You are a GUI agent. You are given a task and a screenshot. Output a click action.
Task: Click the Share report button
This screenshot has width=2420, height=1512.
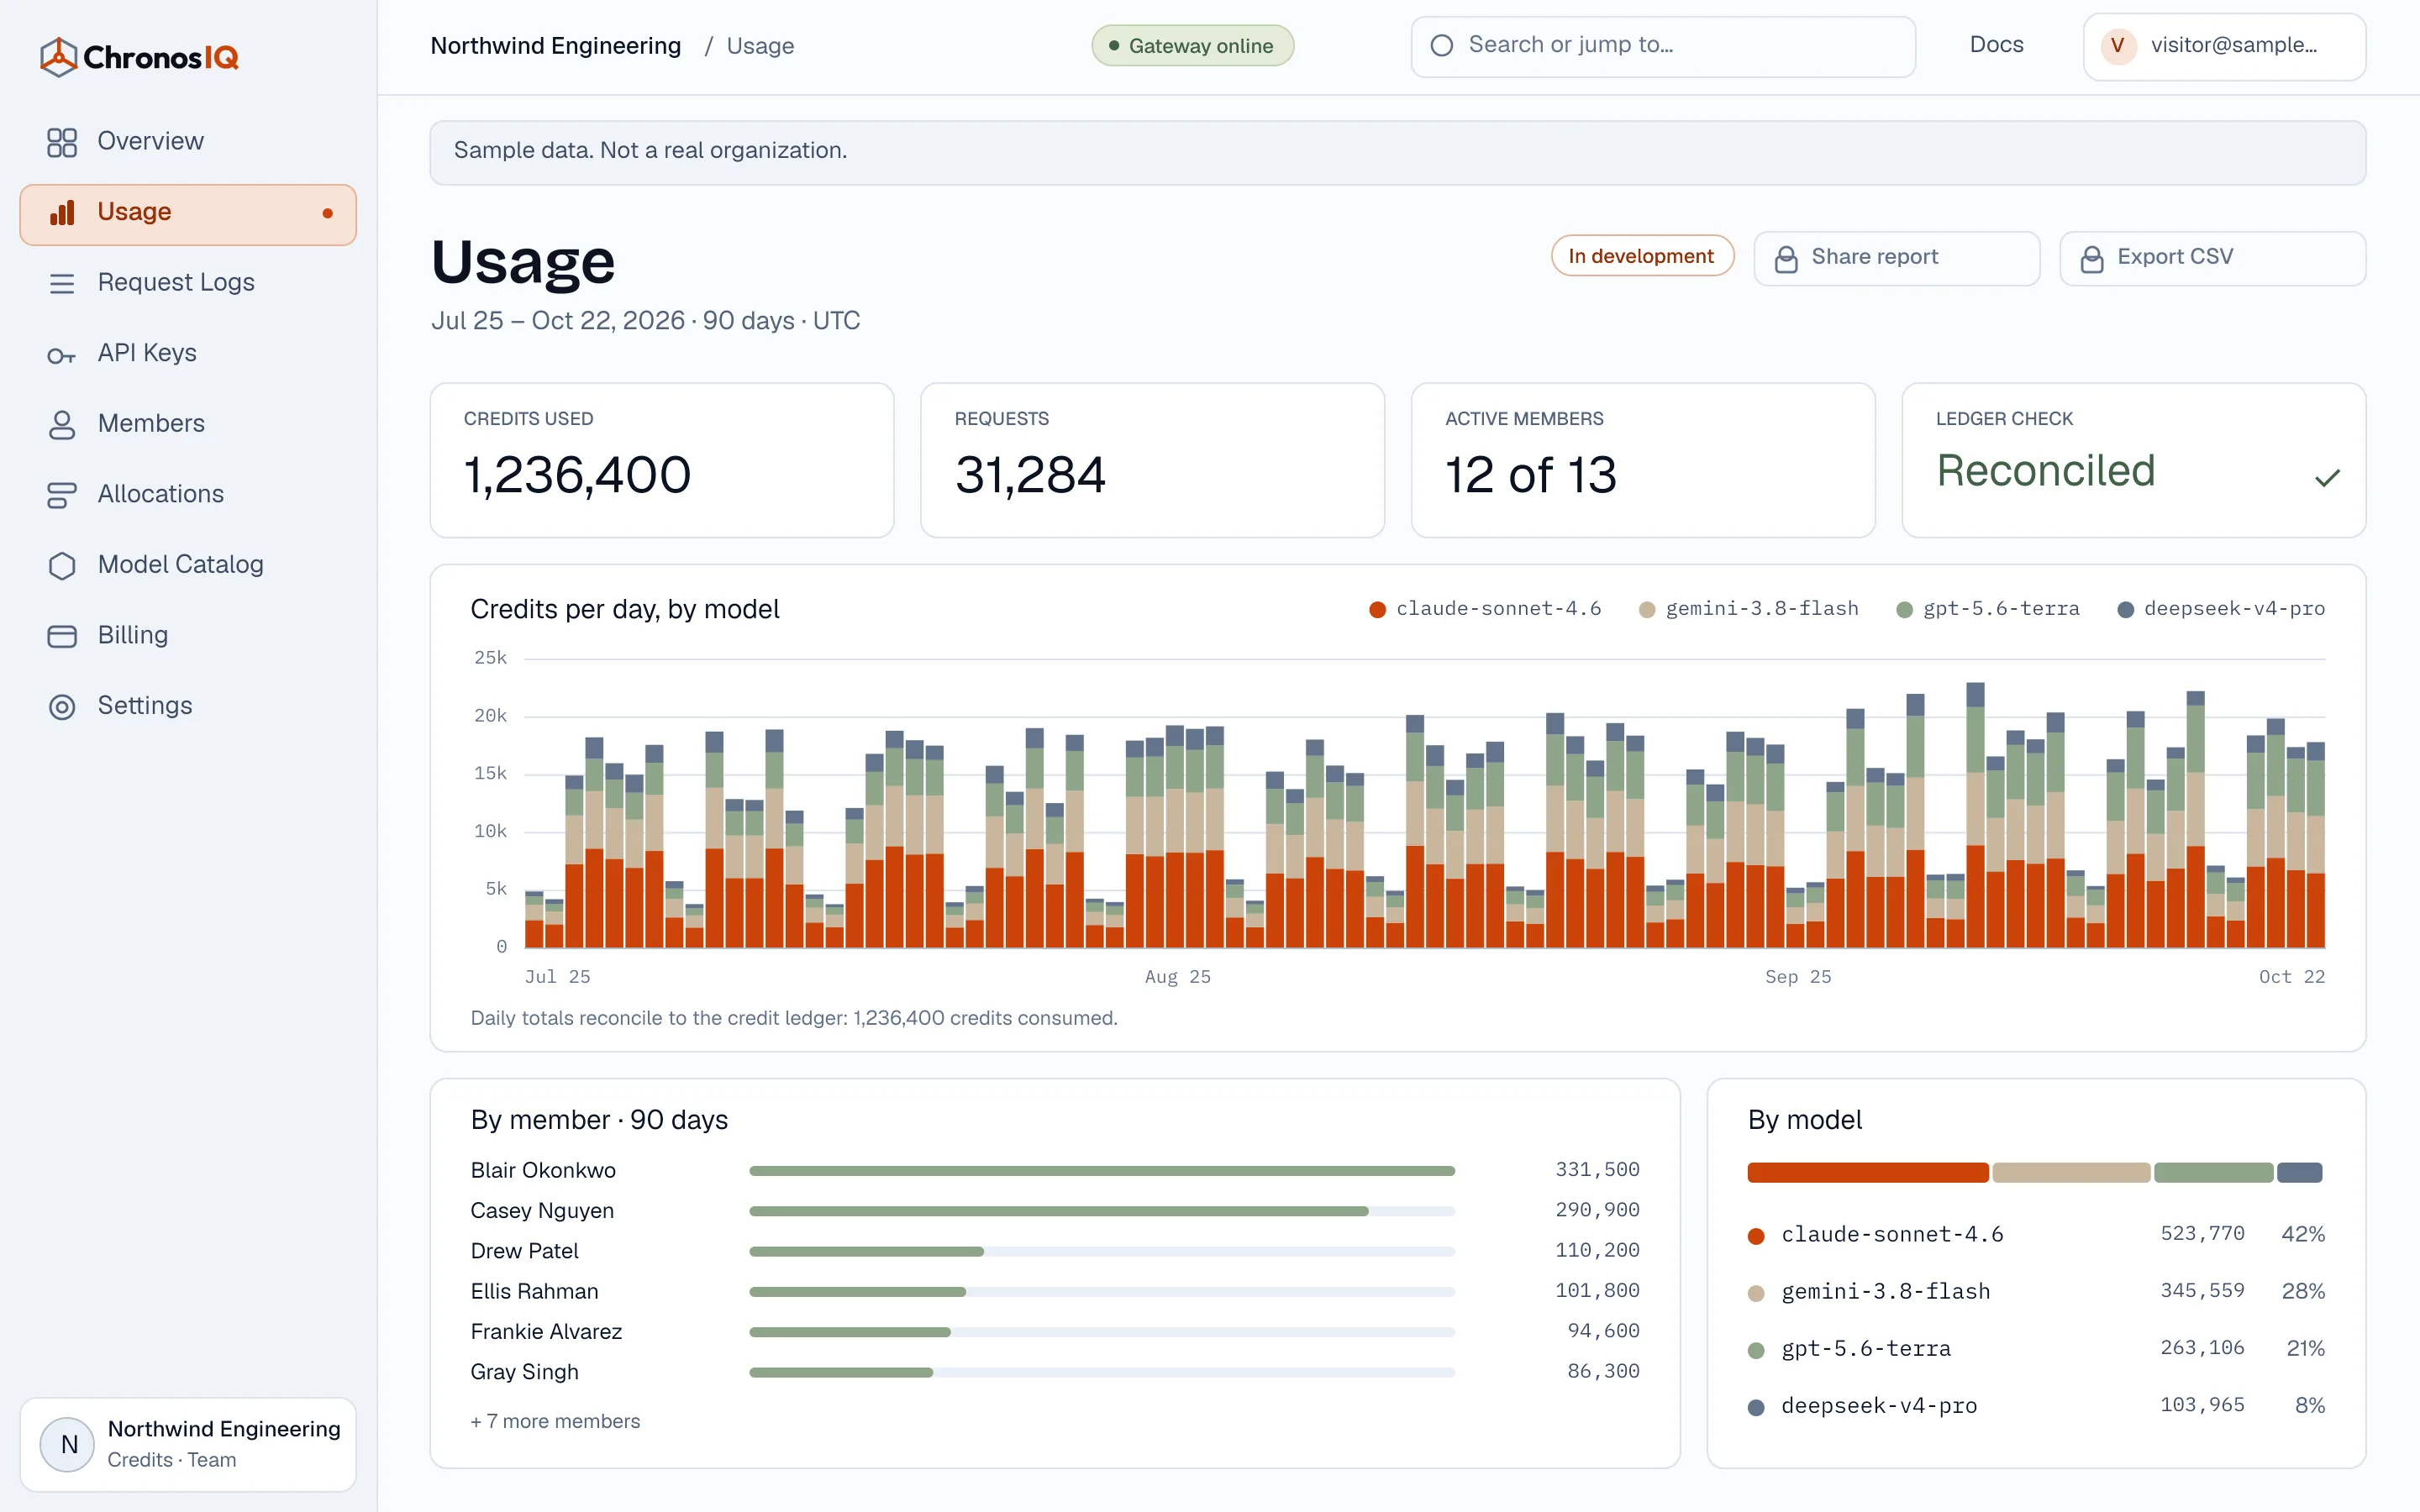pyautogui.click(x=1897, y=258)
